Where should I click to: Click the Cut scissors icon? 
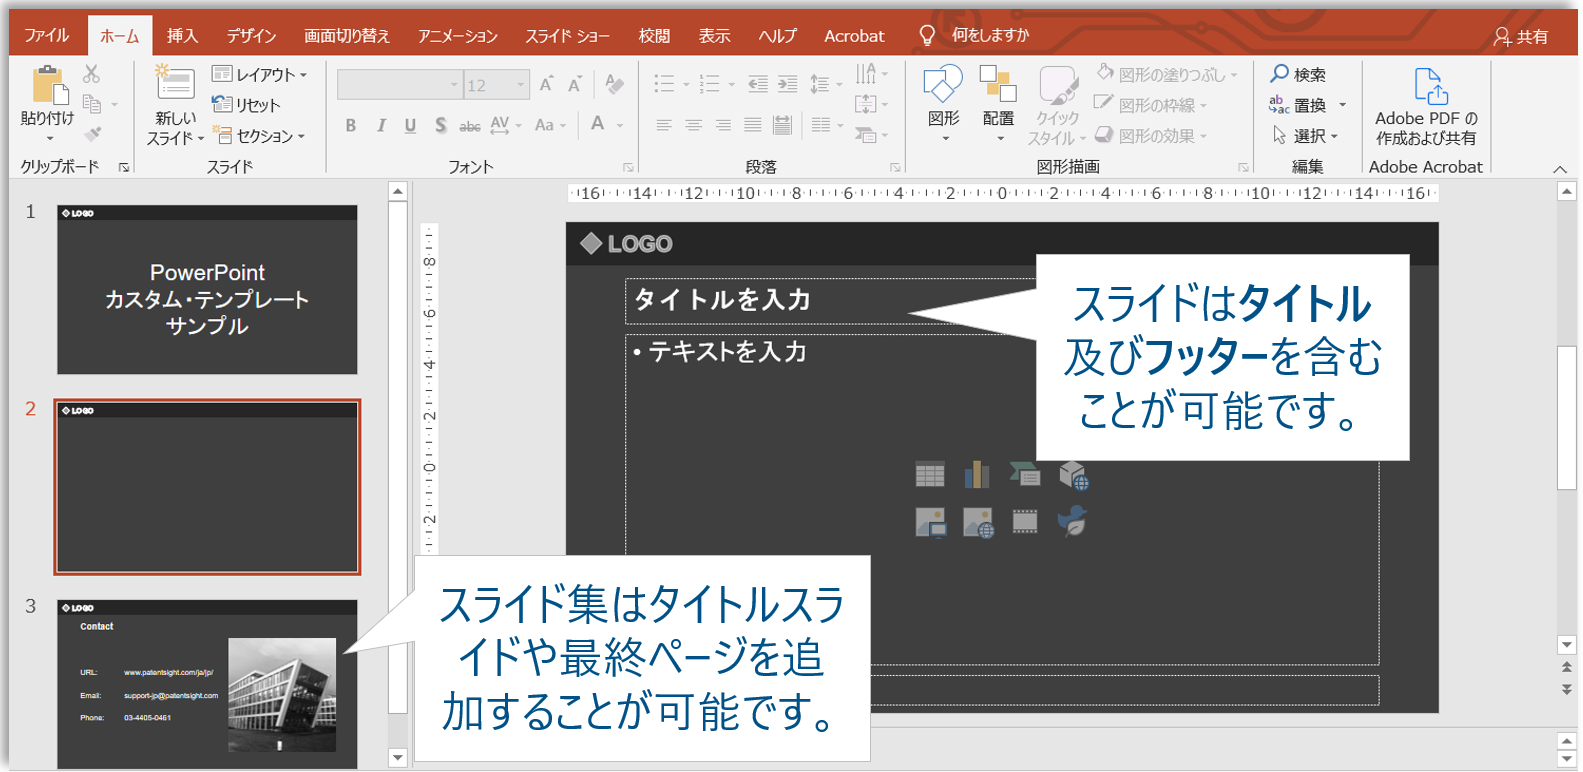[x=91, y=74]
